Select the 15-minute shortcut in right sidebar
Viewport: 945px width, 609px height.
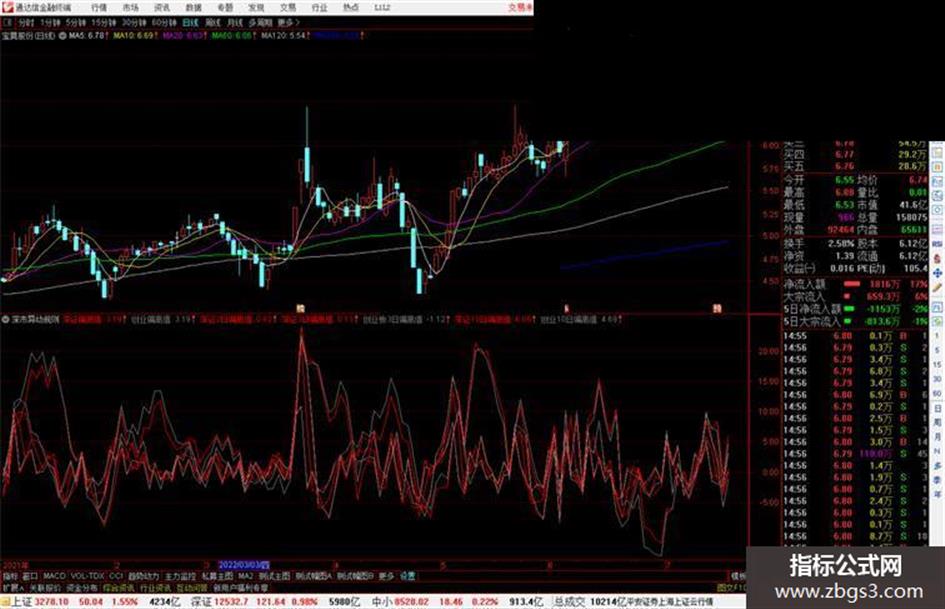938,365
